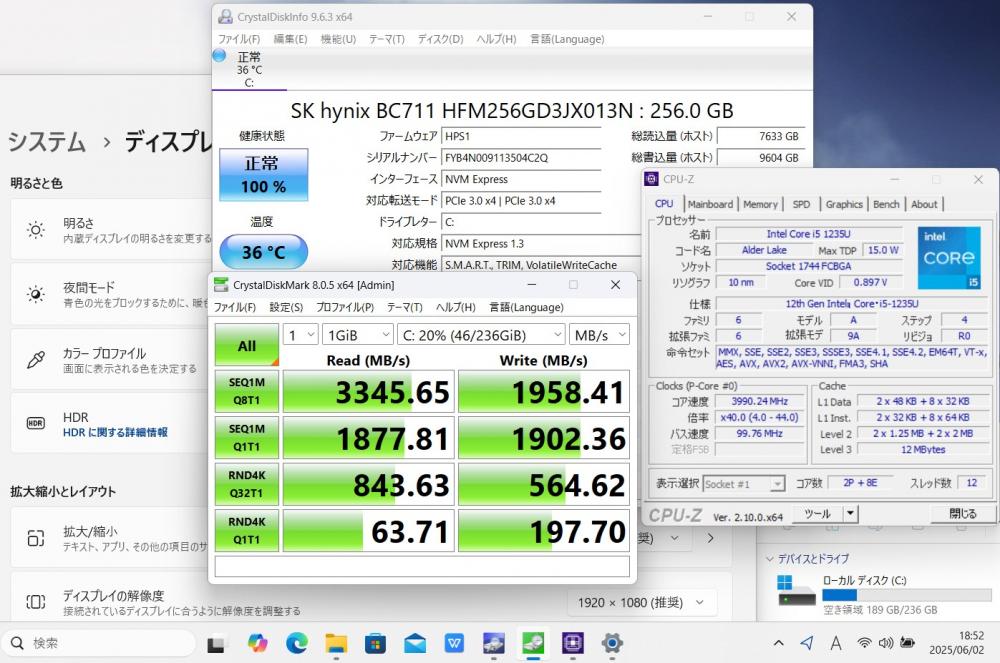The image size is (1000, 663).
Task: Click the Local Disk (C:) capacity bar
Action: pyautogui.click(x=907, y=595)
